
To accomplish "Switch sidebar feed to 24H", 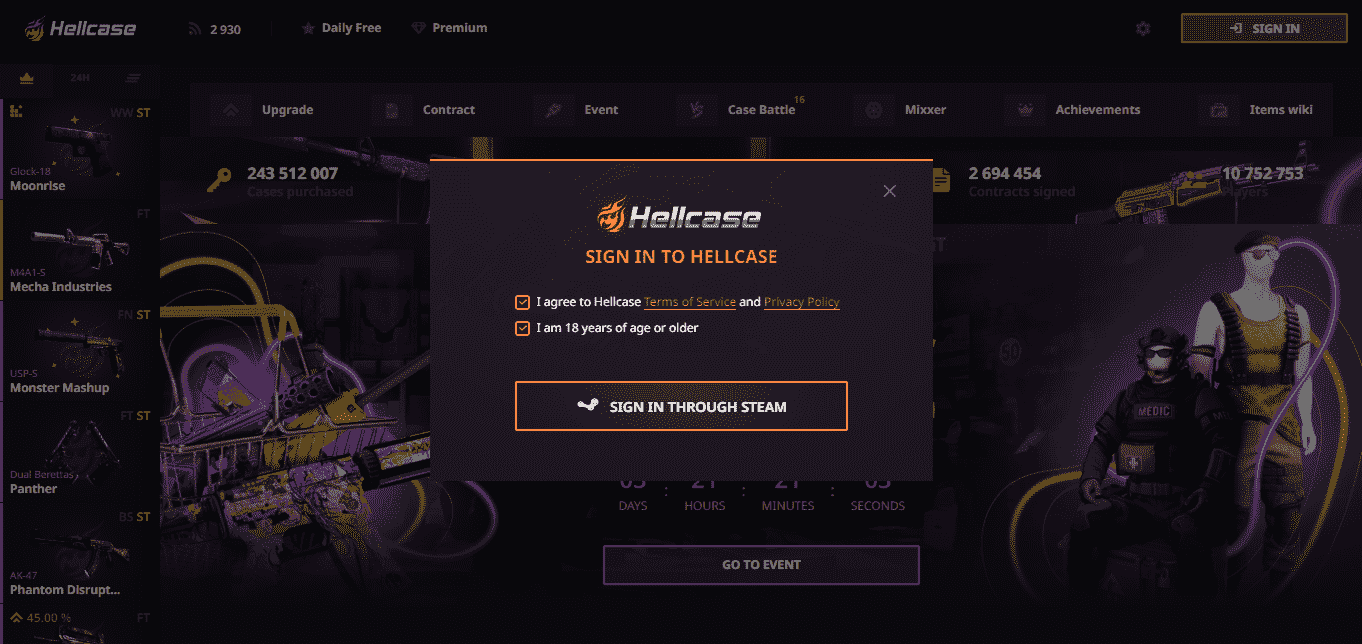I will coord(80,78).
